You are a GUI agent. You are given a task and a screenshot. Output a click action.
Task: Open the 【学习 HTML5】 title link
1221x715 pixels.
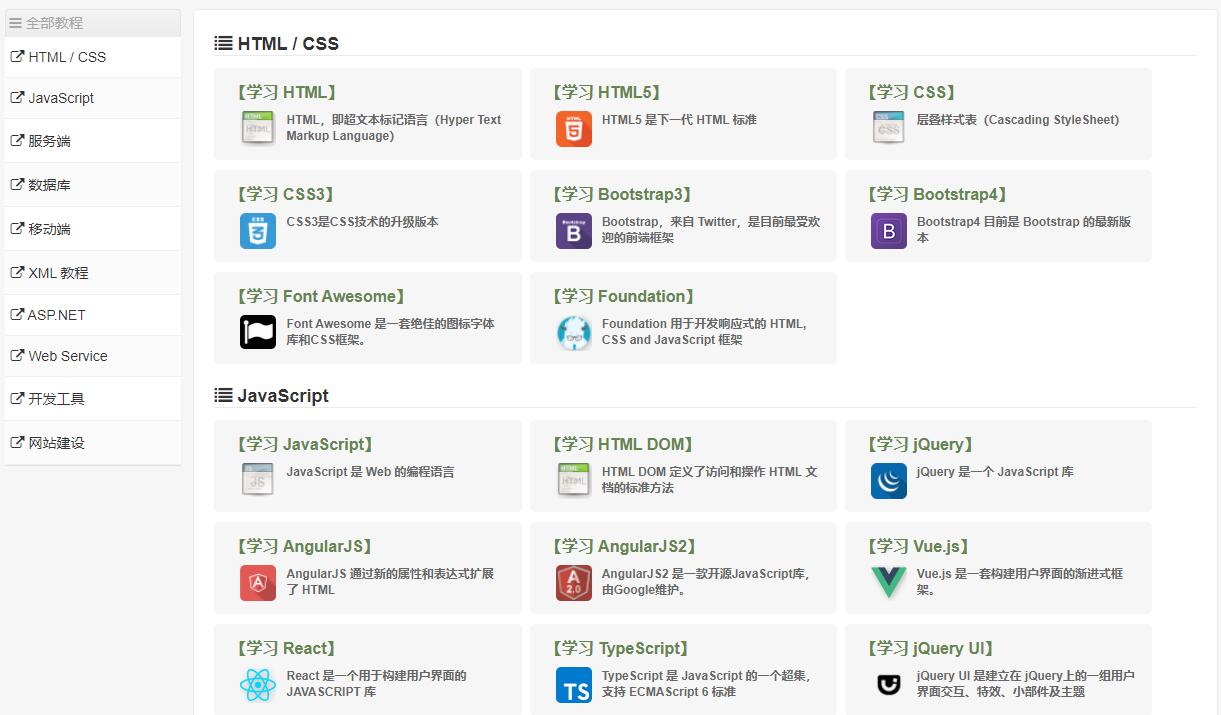point(606,92)
